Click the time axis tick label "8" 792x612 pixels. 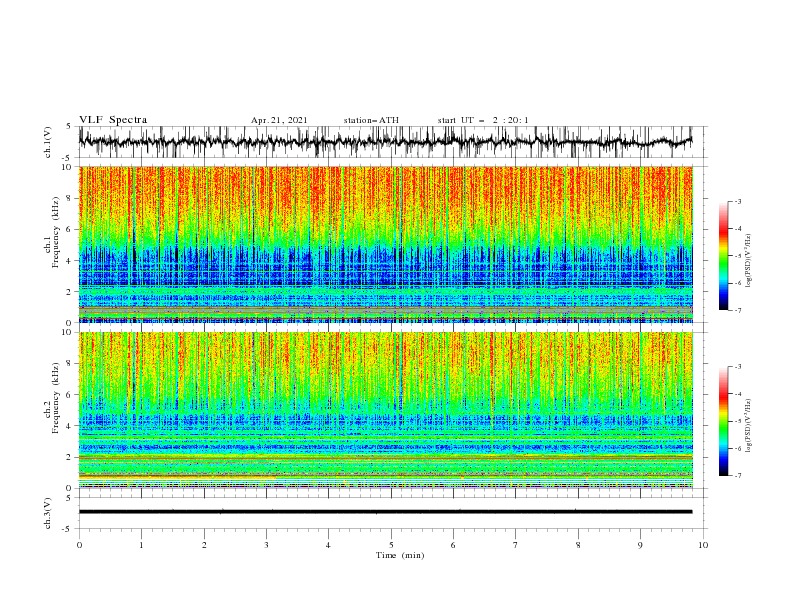click(578, 545)
